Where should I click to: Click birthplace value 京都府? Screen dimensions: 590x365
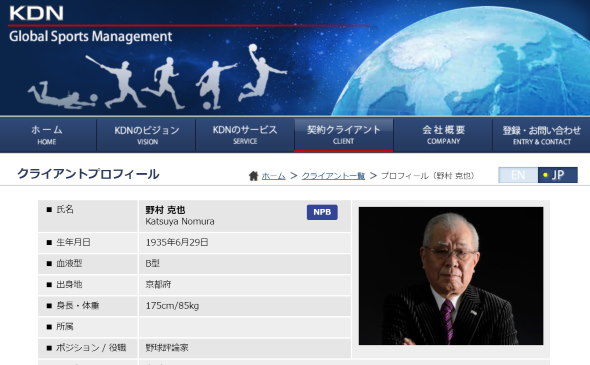tap(158, 284)
